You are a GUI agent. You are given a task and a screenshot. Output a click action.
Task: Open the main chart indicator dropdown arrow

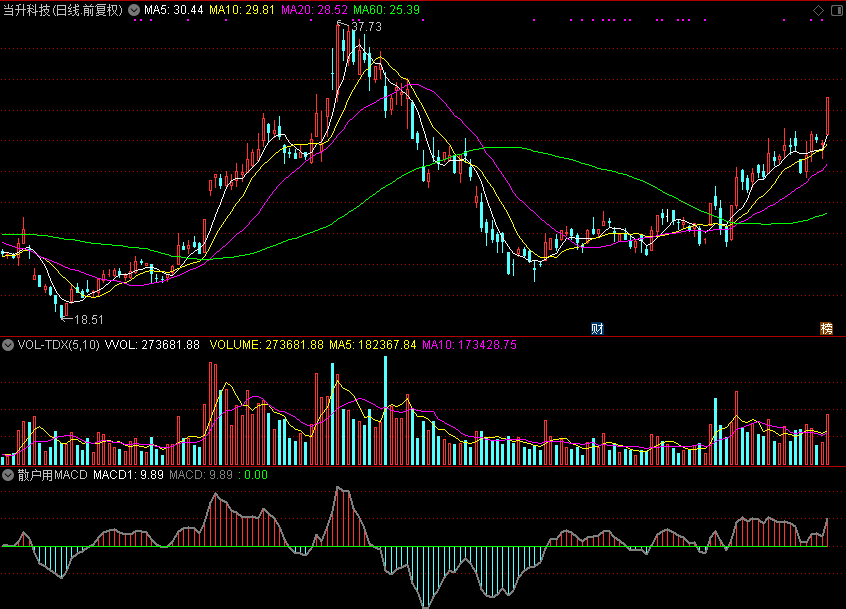click(134, 10)
